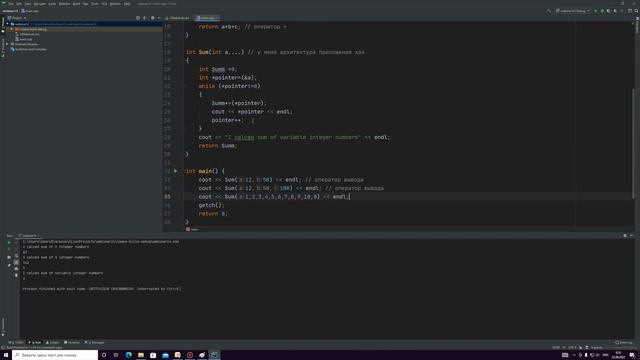Open the Event Log
This screenshot has width=640, height=360.
point(624,342)
